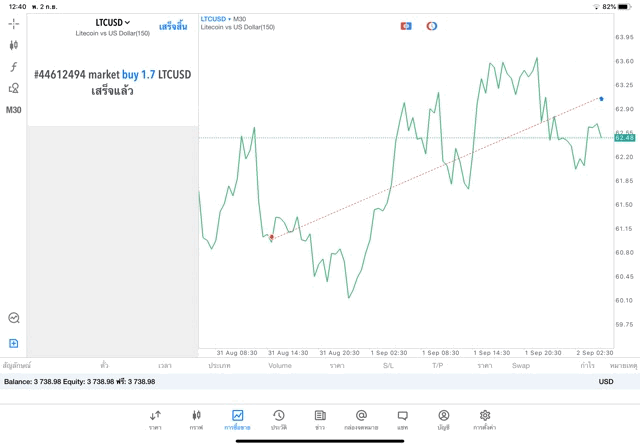
Task: Change the M30 timeframe selector
Action: (14, 110)
